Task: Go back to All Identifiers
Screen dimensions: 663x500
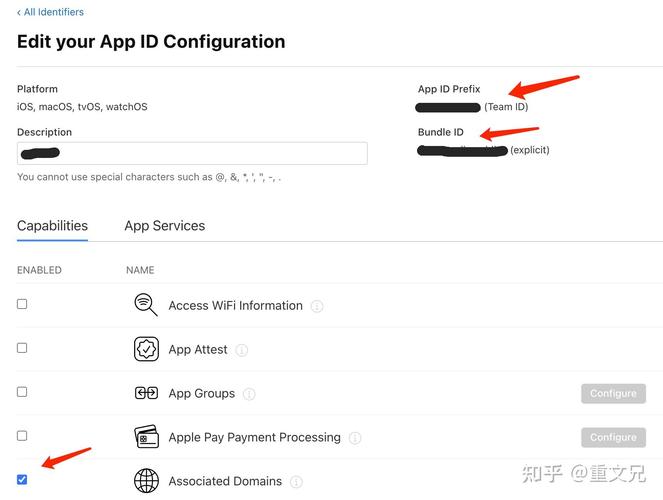Action: click(50, 12)
